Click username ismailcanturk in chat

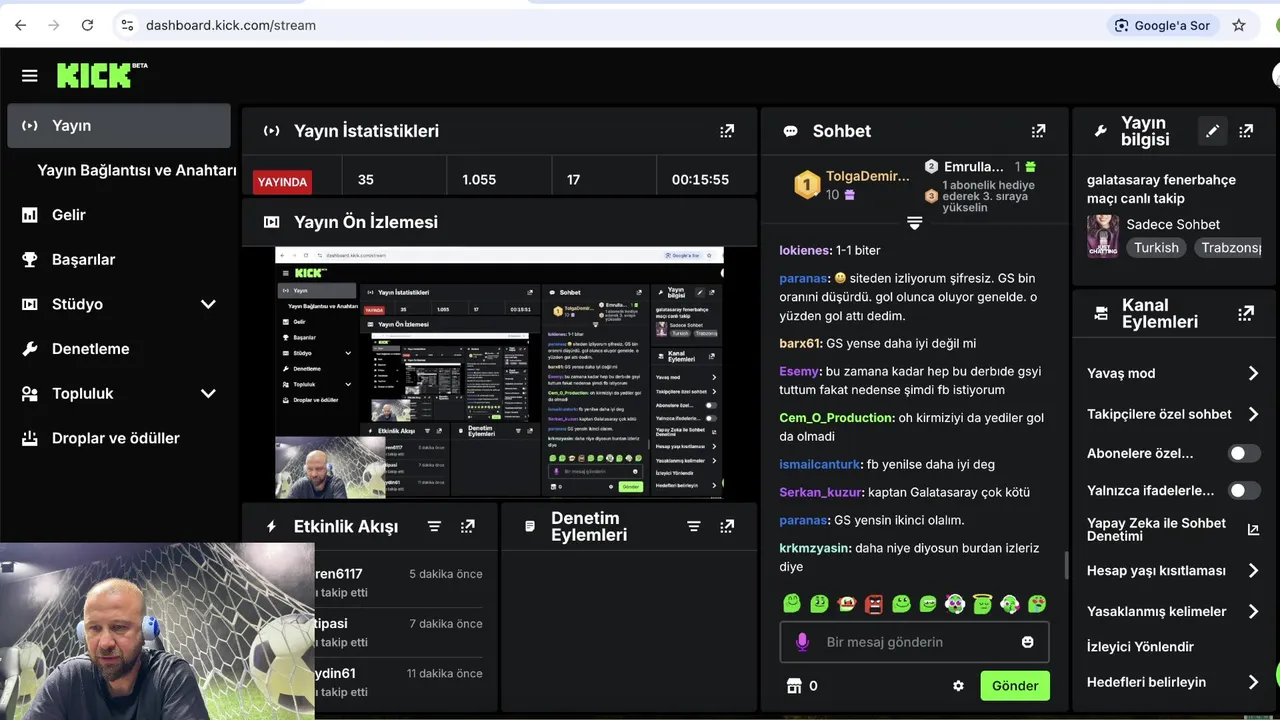(x=820, y=464)
